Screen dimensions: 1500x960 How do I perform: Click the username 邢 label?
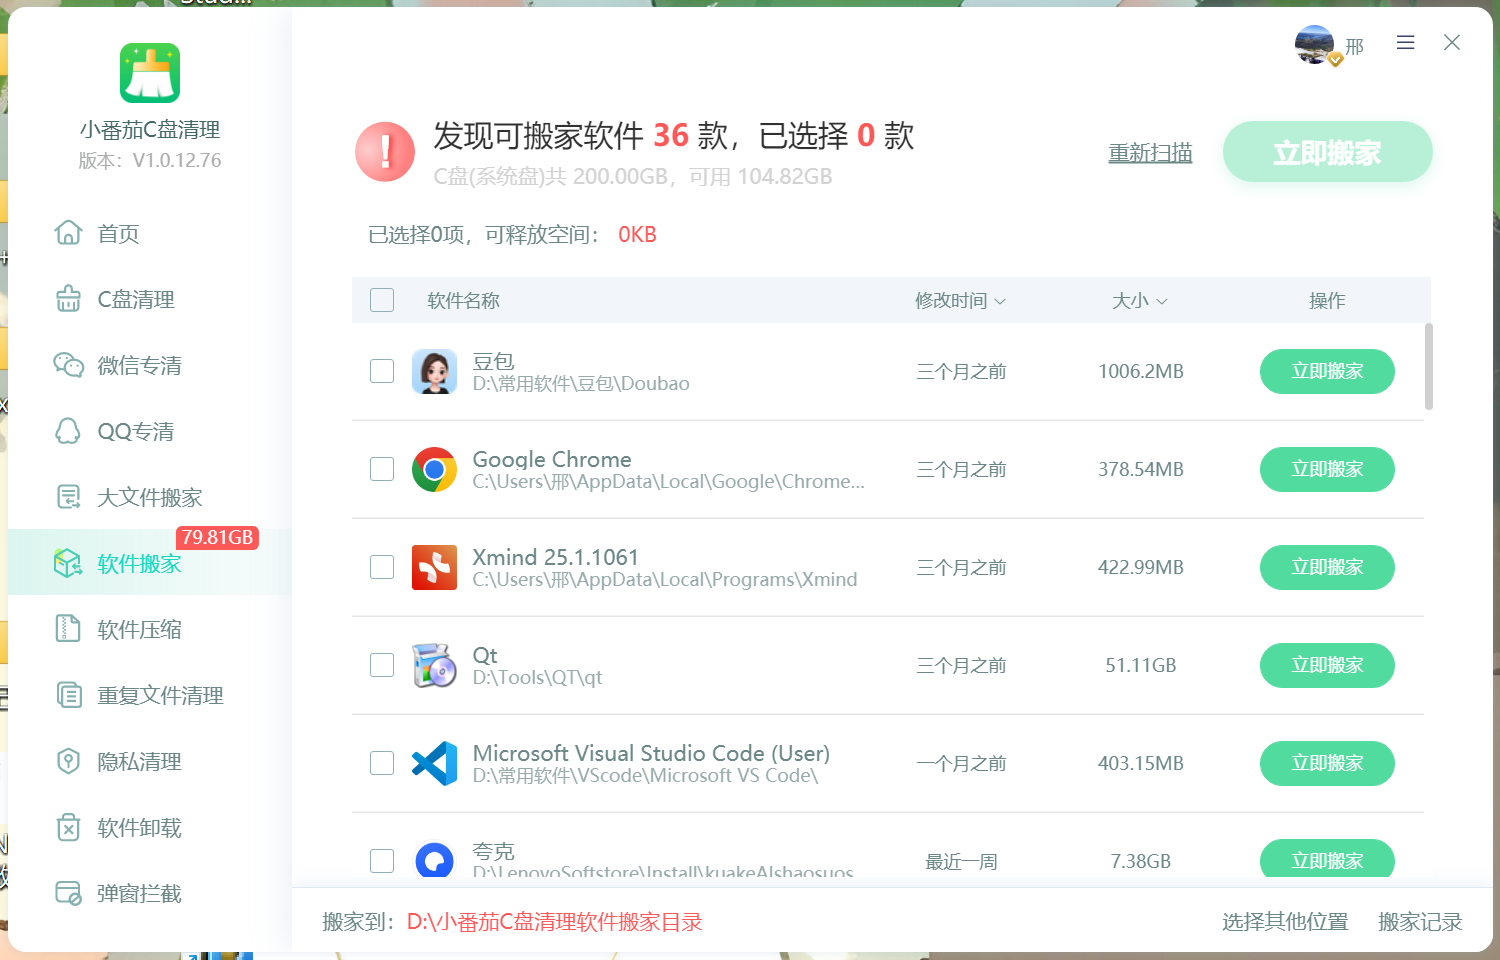pyautogui.click(x=1355, y=47)
